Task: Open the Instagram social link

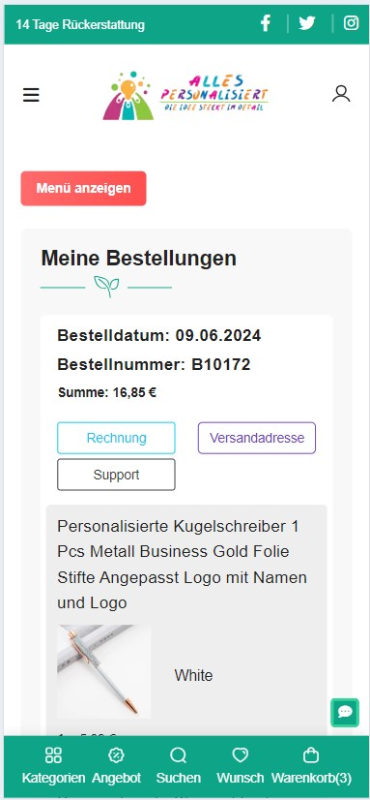Action: click(351, 23)
